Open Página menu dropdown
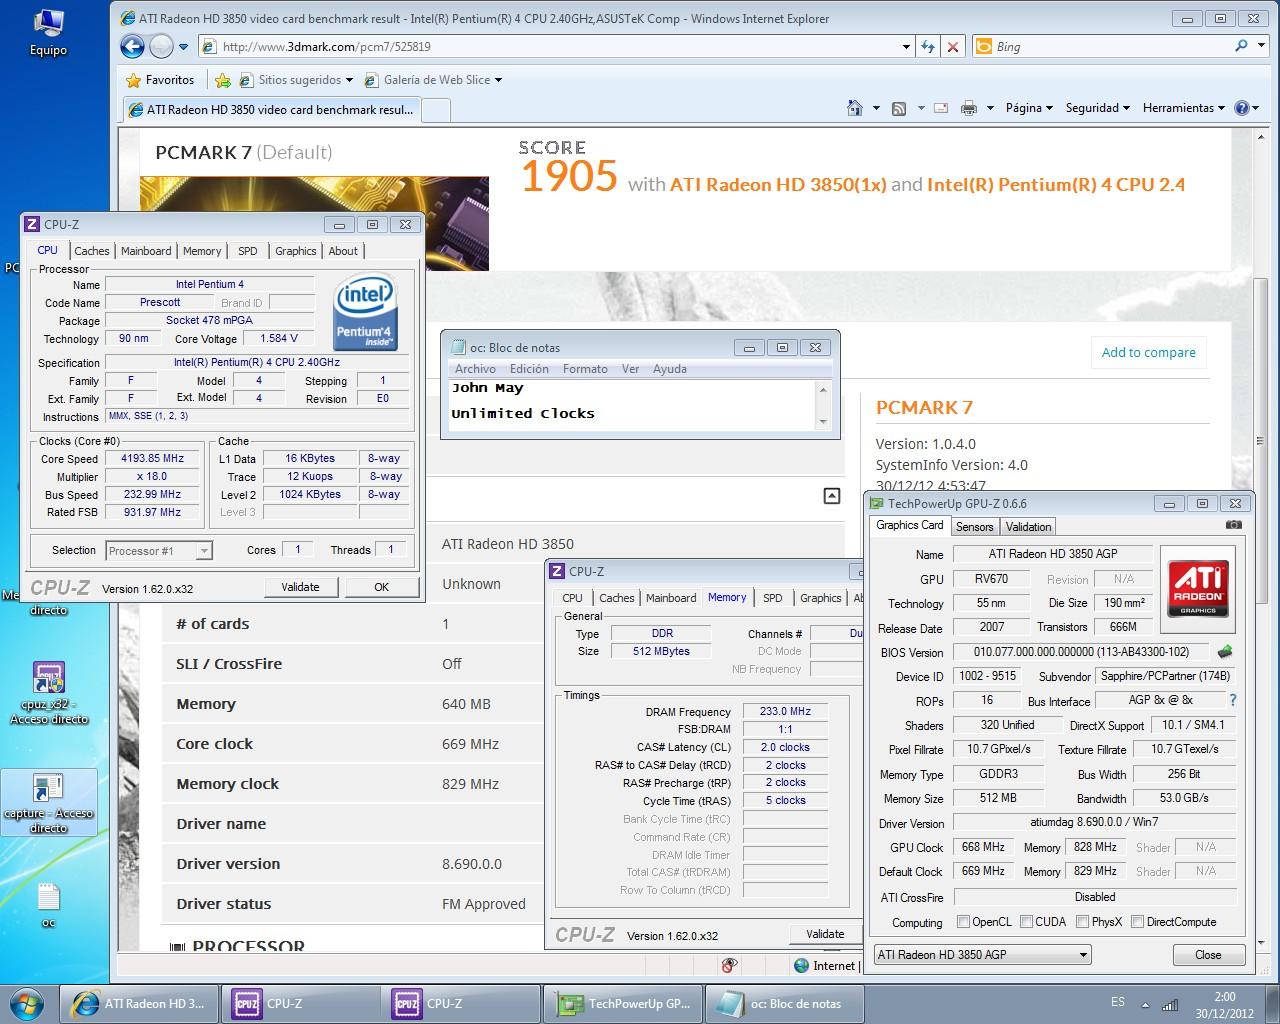 [1030, 108]
